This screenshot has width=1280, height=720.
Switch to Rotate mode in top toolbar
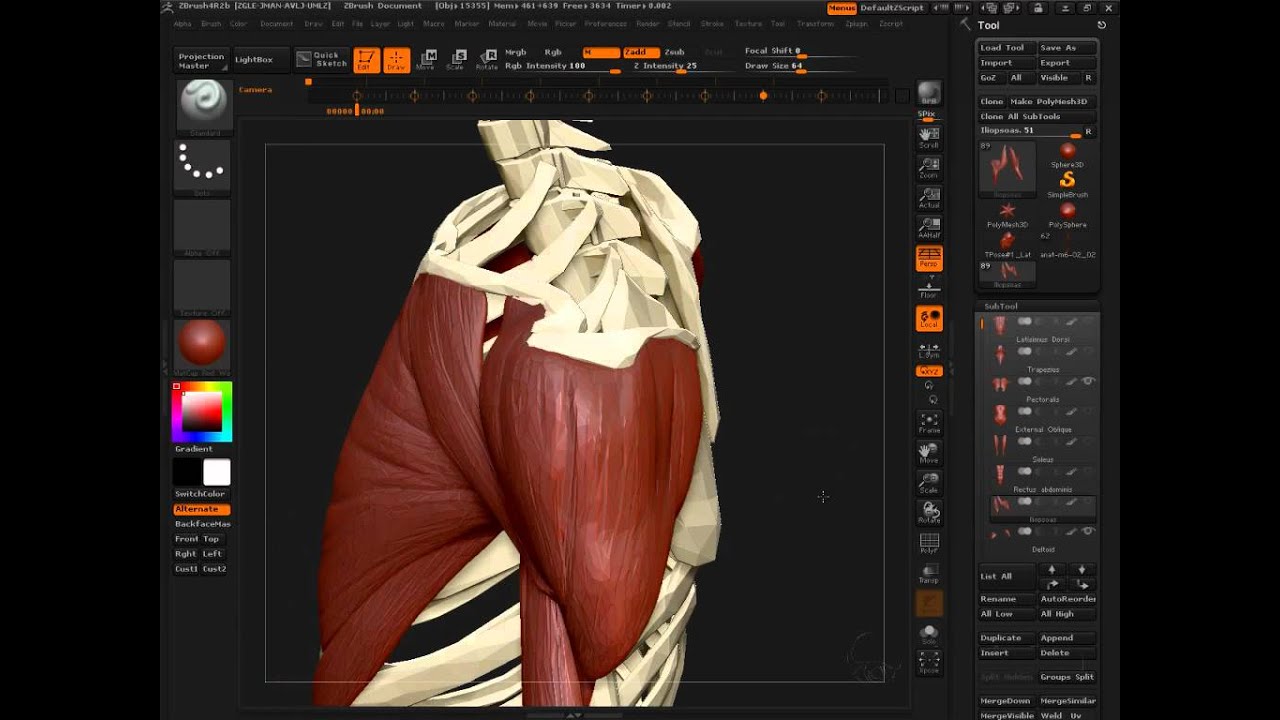[x=487, y=60]
